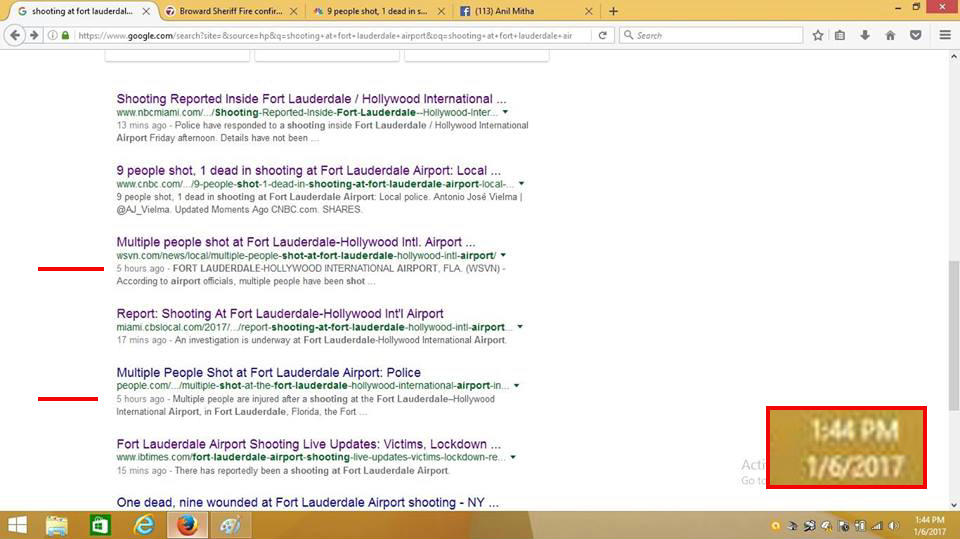Click the '13 mins ago' timestamp text
This screenshot has height=539, width=960.
click(141, 125)
